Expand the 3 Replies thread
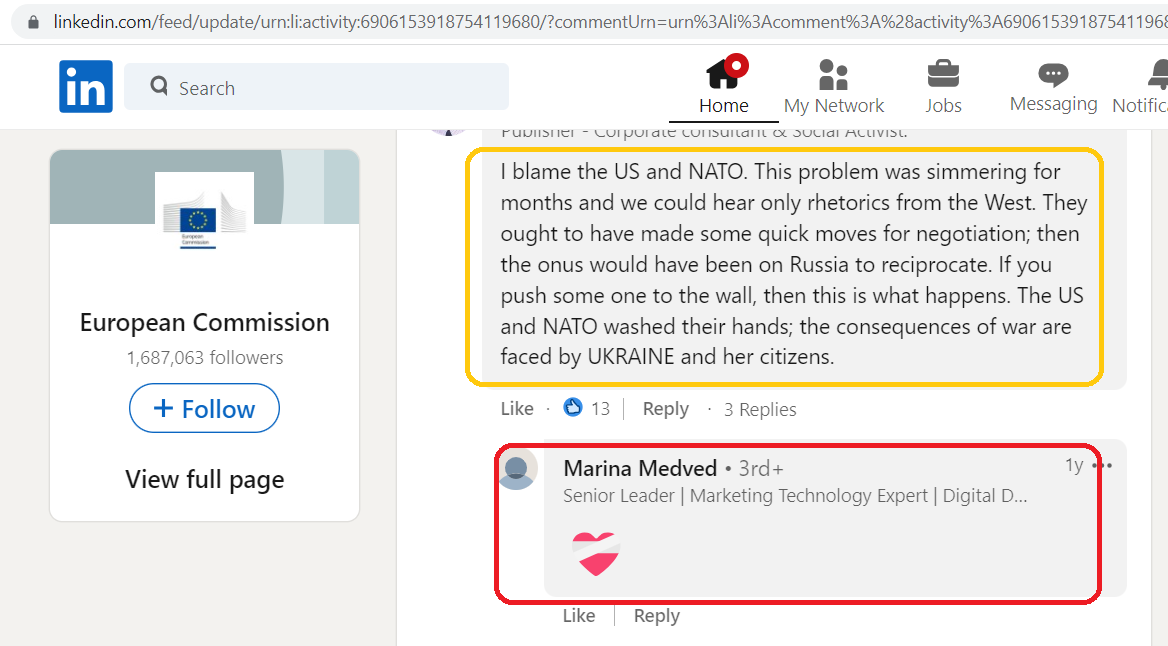The image size is (1168, 646). [760, 409]
